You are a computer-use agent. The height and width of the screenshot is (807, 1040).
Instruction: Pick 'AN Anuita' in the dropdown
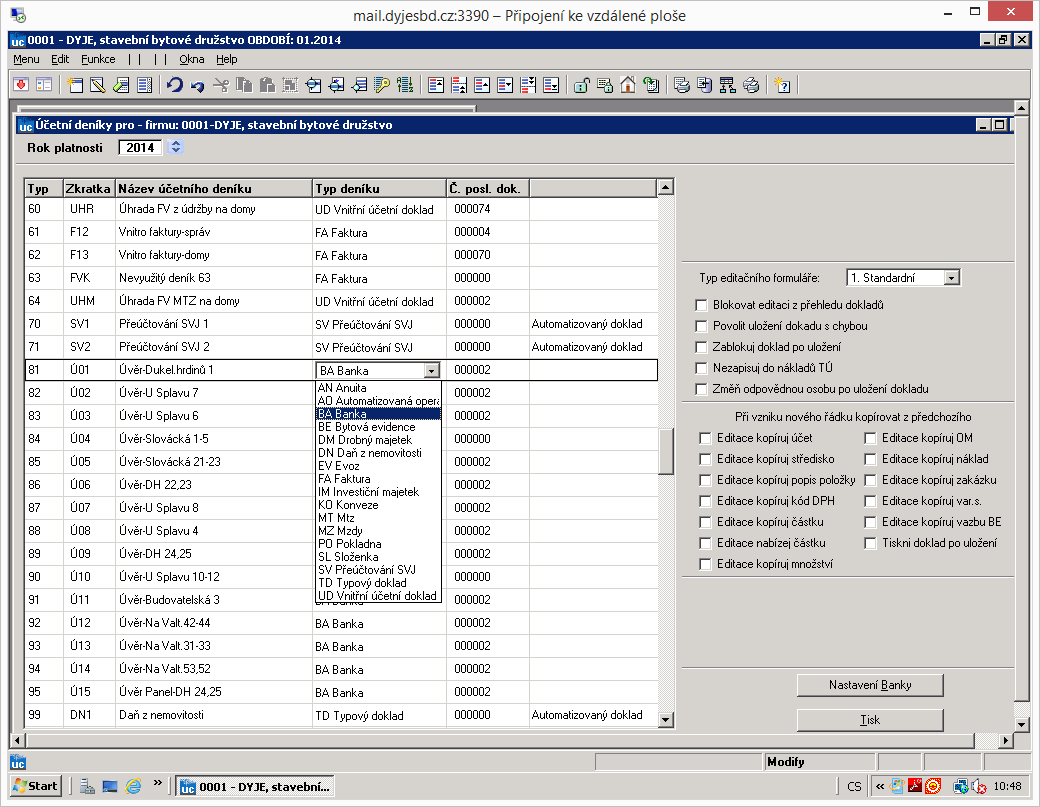pyautogui.click(x=378, y=388)
